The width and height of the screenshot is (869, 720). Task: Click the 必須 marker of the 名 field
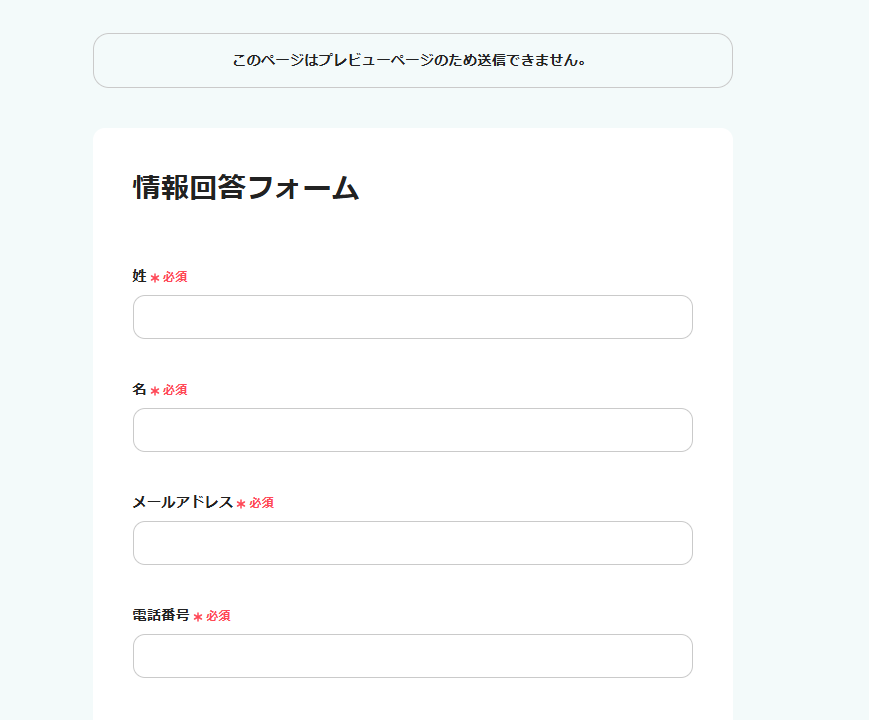[x=175, y=390]
